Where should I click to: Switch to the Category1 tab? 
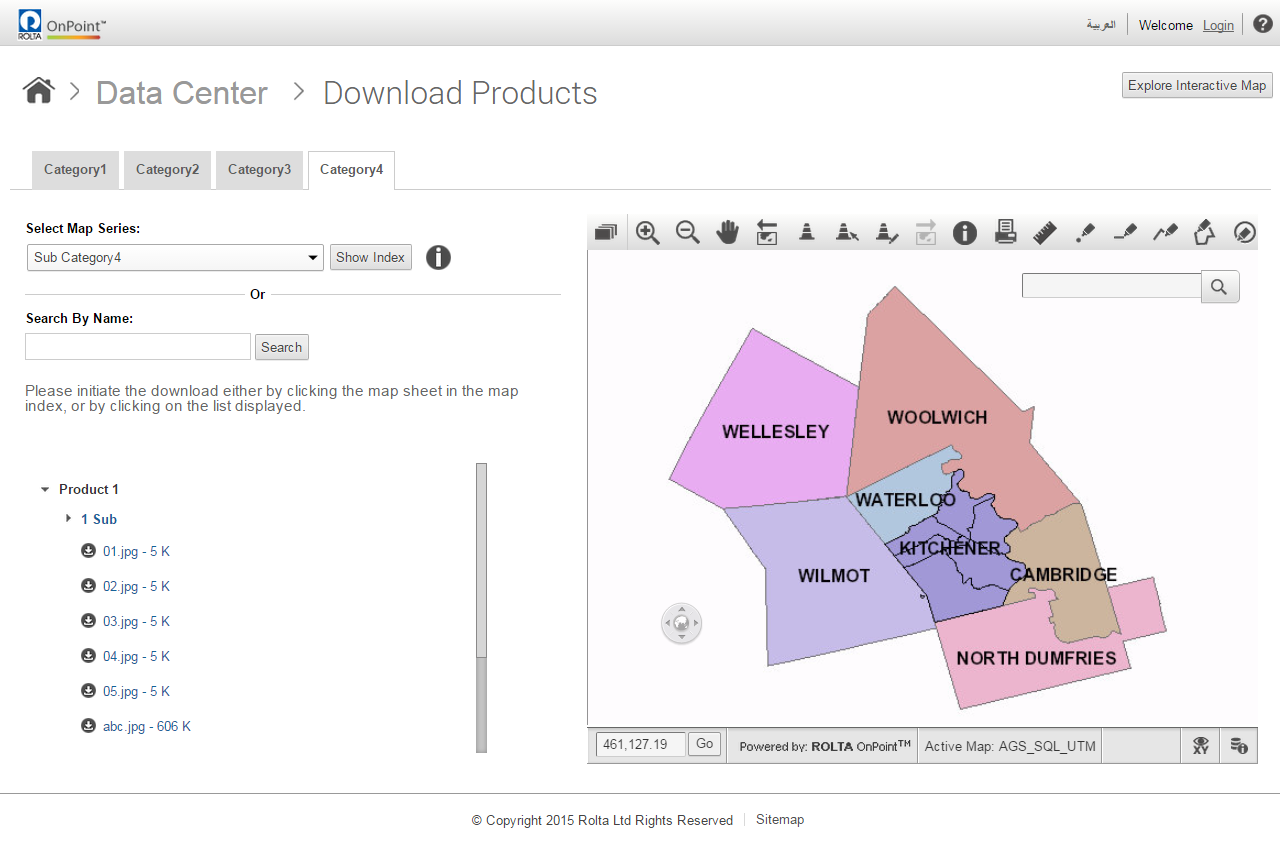[75, 170]
